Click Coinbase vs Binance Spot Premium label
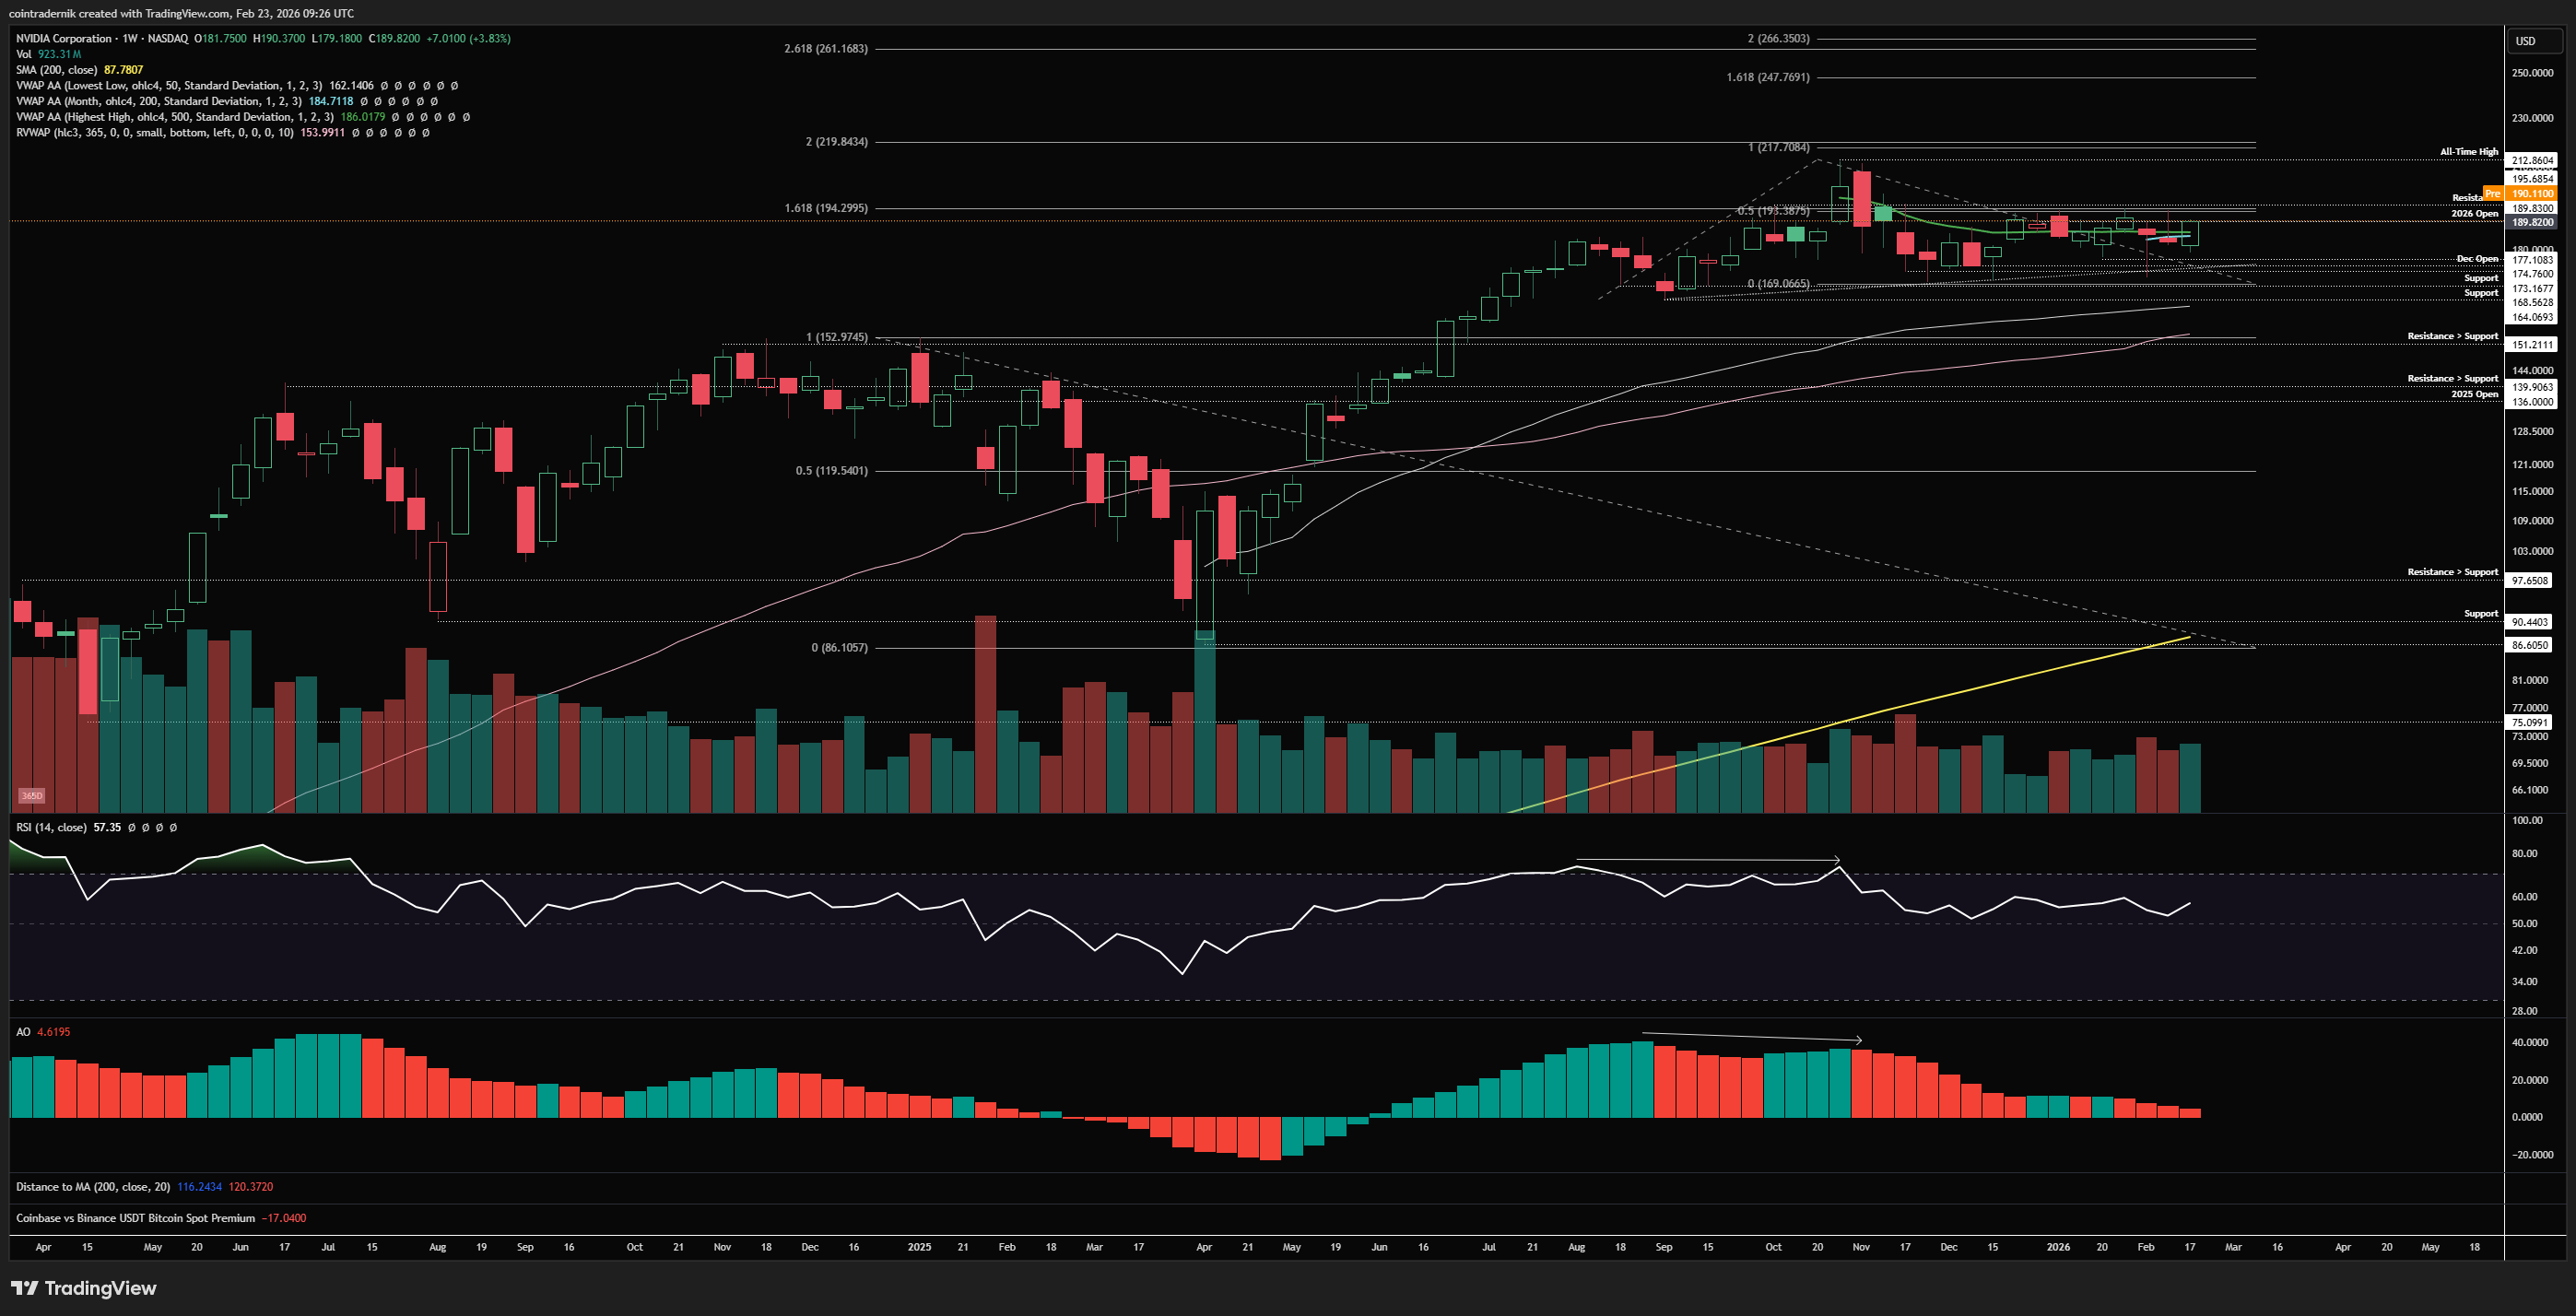The image size is (2576, 1316). point(135,1218)
